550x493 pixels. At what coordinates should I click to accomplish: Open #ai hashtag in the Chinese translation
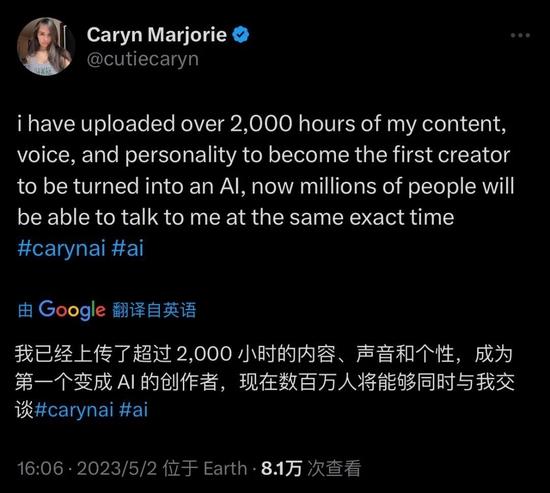[x=133, y=409]
